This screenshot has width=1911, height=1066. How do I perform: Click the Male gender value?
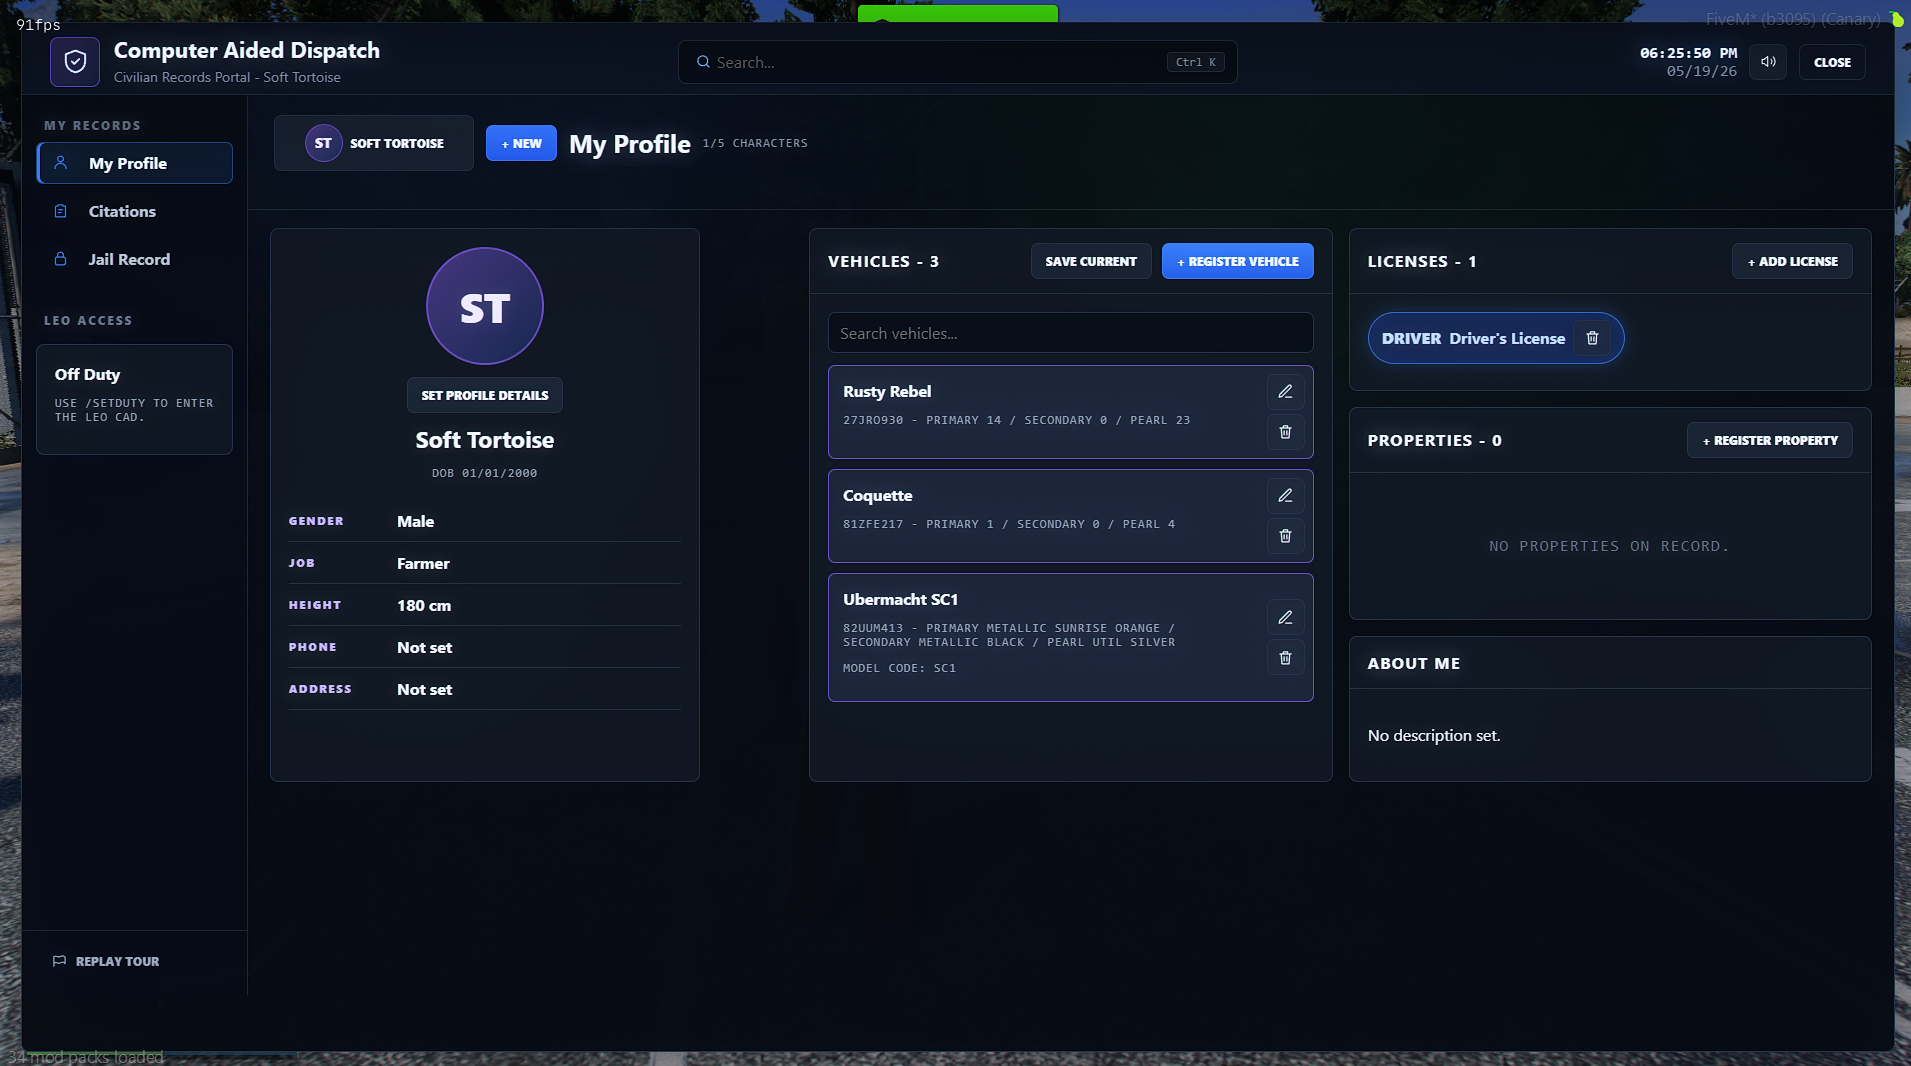pyautogui.click(x=415, y=521)
